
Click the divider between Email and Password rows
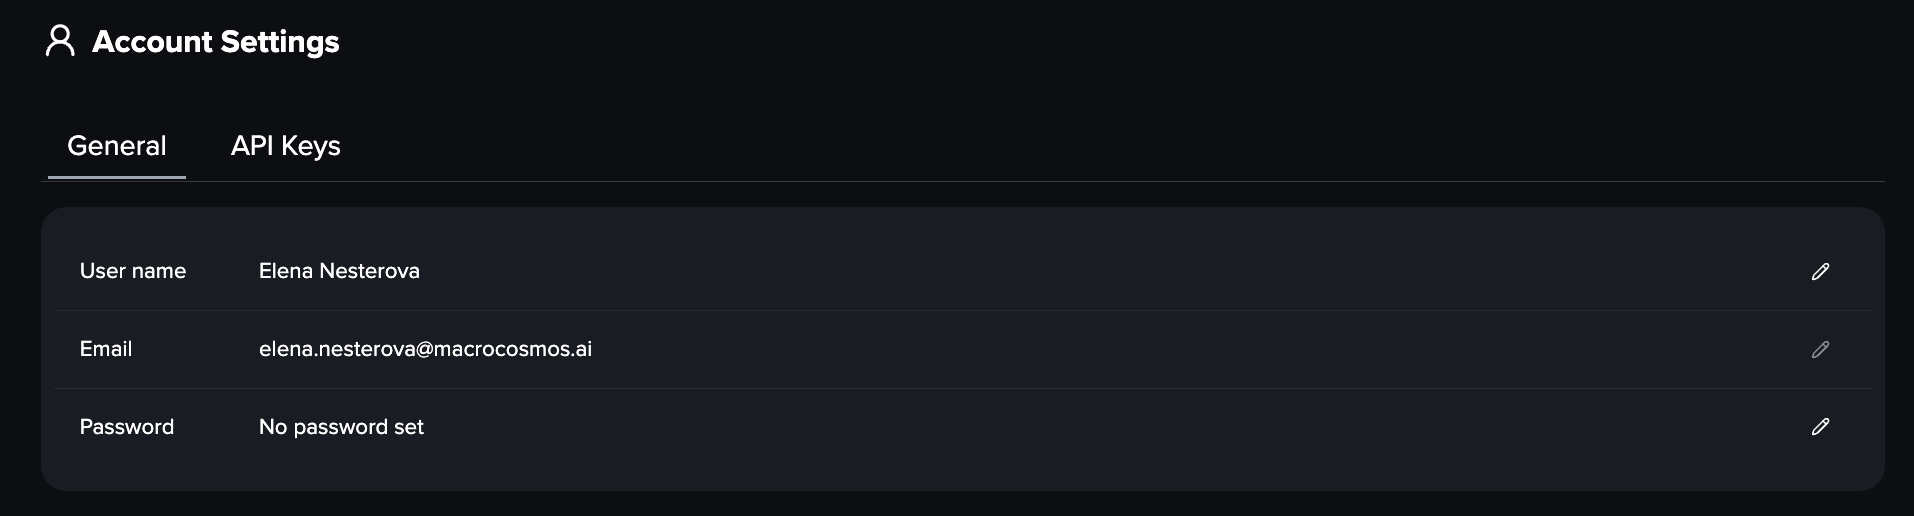coord(960,388)
